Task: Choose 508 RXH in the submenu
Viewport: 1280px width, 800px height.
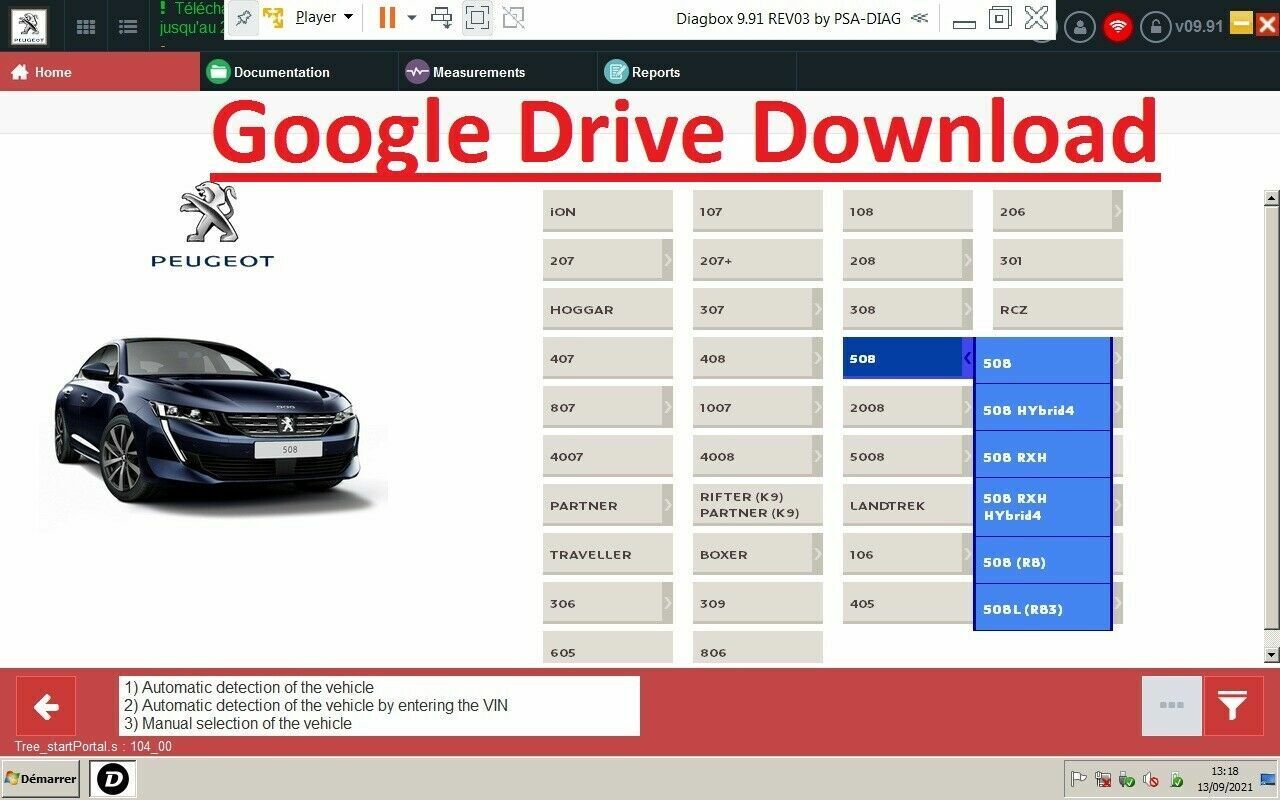Action: 1042,455
